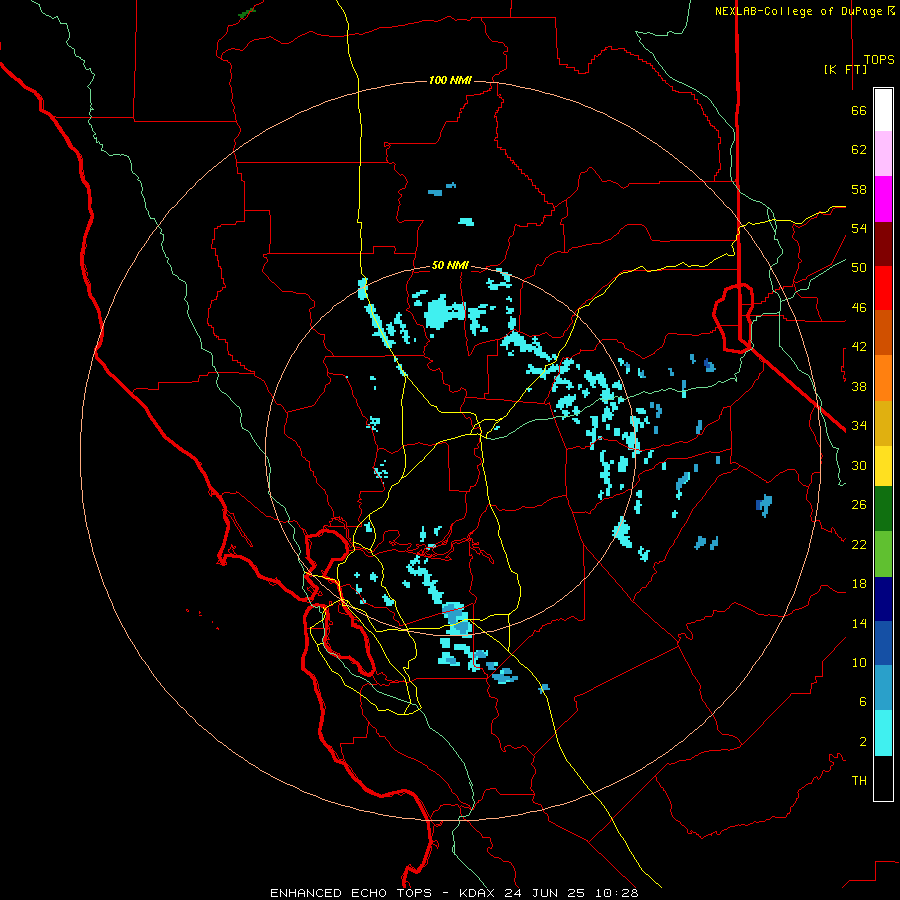
Task: Click the "[K FT]" units label
Action: 845,69
